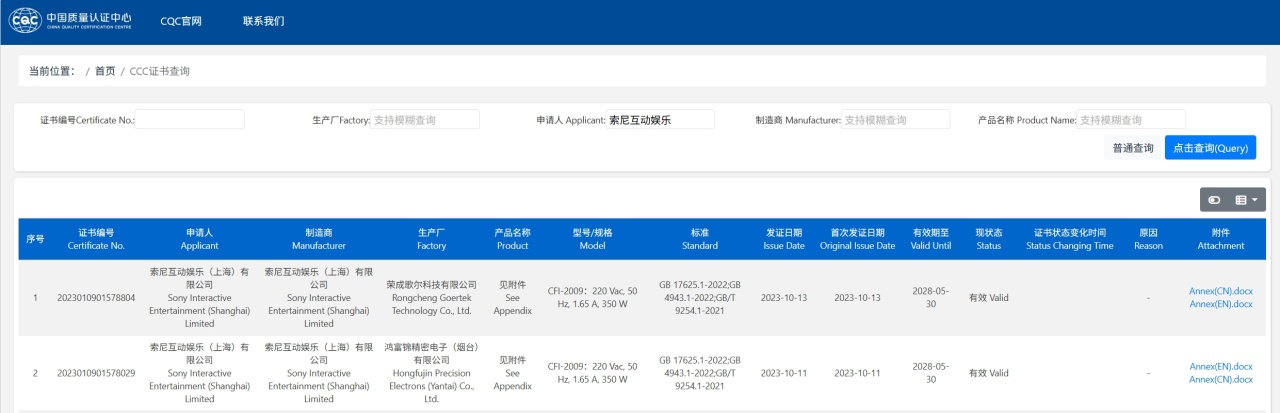Focus the Applicant field containing 索尼互动娱乐
Viewport: 1280px width, 413px height.
660,120
